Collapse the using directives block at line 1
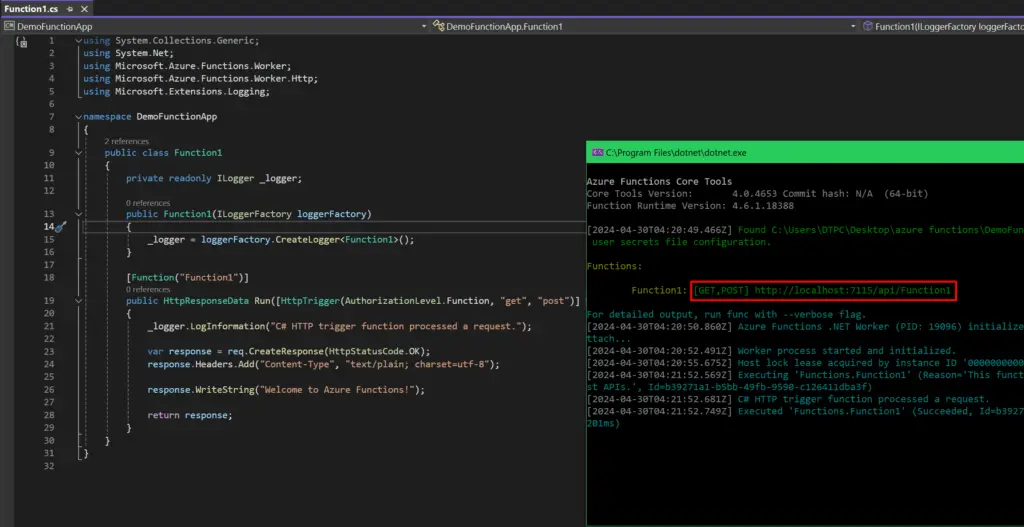 coord(78,41)
